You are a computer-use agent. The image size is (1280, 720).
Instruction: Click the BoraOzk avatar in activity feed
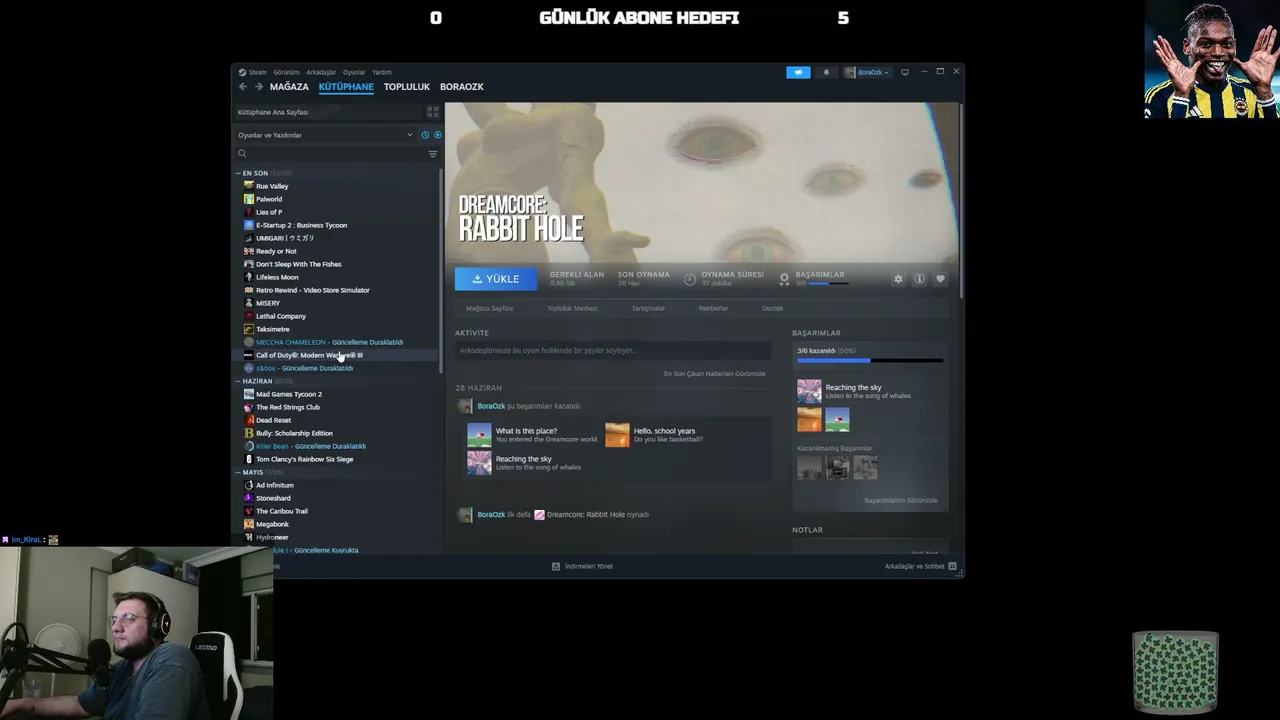coord(465,406)
